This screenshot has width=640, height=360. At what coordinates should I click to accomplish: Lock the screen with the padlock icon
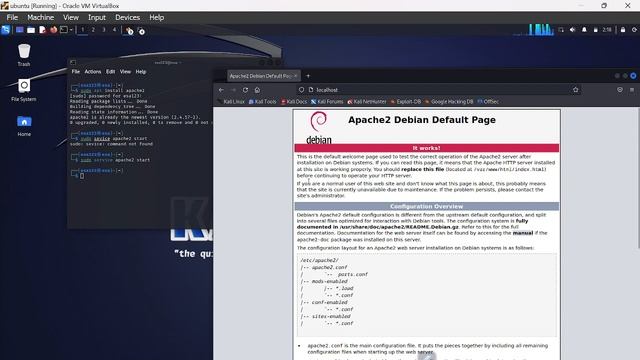click(623, 30)
